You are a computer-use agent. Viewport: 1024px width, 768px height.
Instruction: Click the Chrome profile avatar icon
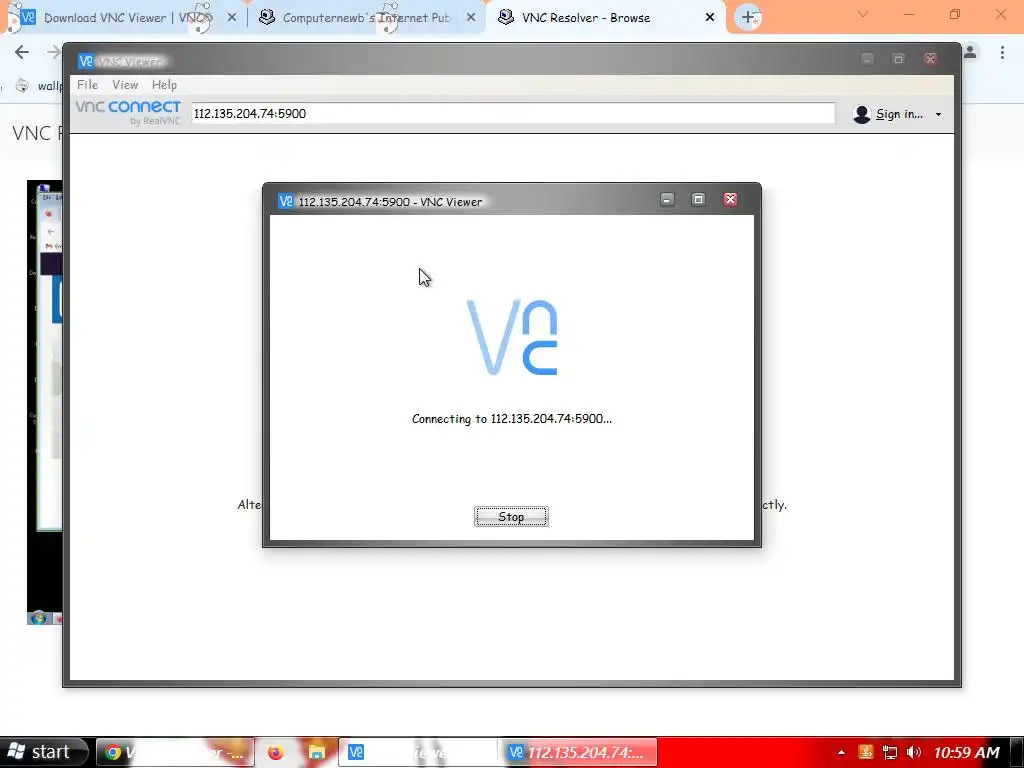point(970,52)
